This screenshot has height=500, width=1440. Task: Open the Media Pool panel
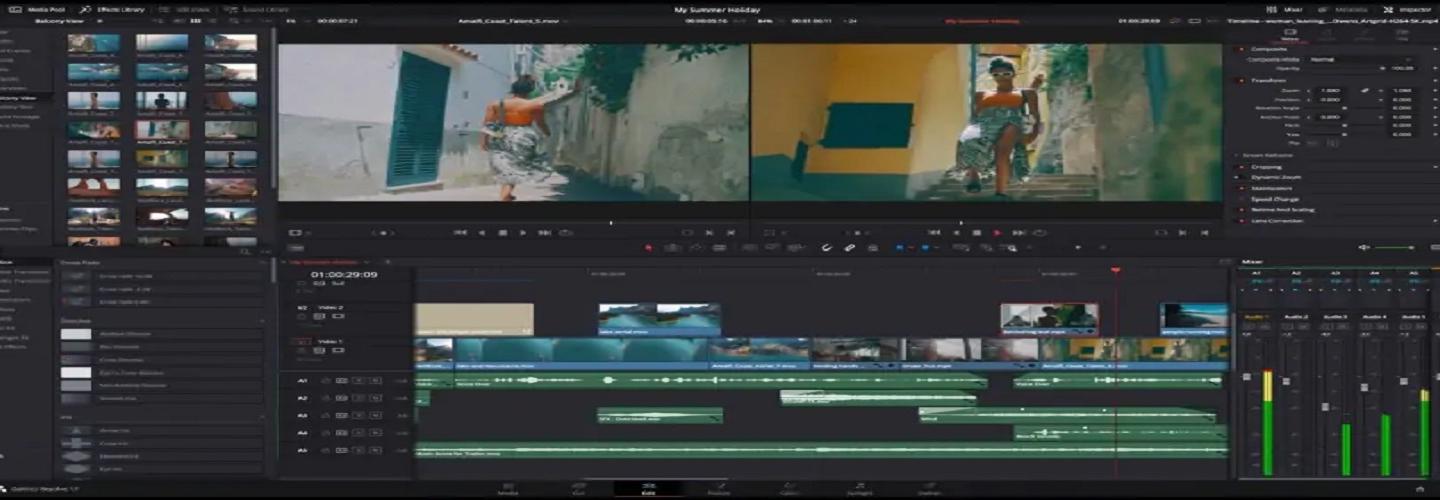(x=42, y=9)
